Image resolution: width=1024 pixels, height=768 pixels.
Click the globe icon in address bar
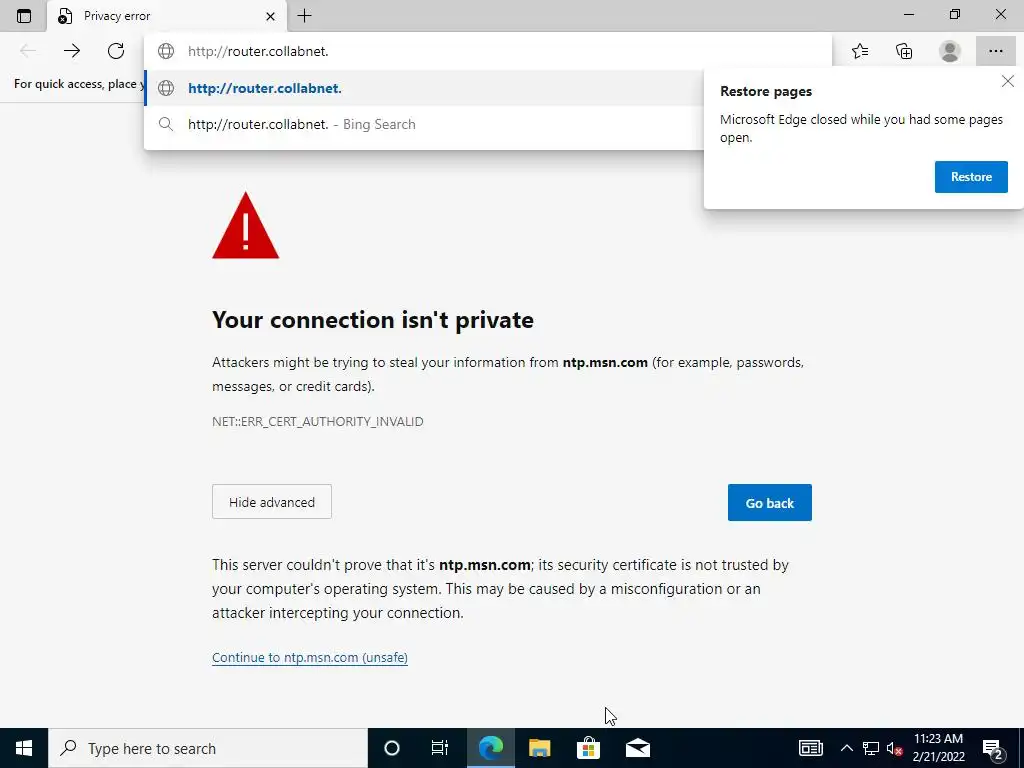[166, 51]
